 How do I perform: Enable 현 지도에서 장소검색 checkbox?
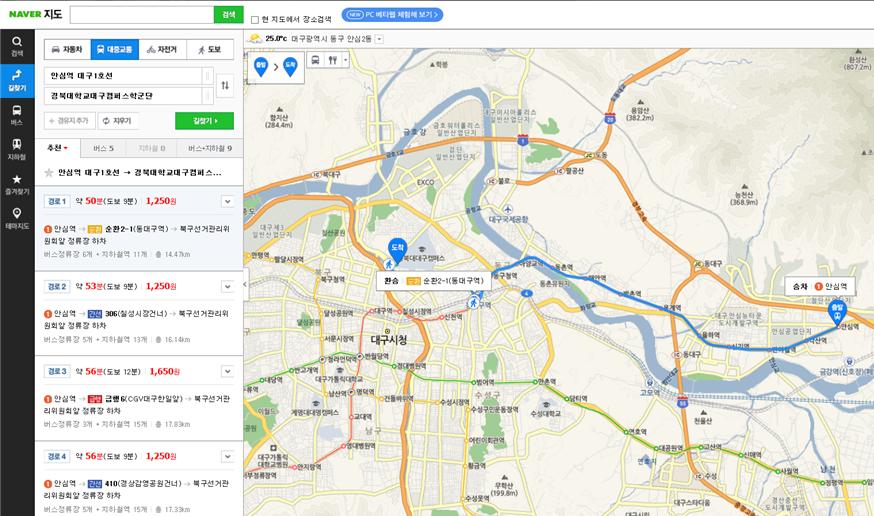255,19
